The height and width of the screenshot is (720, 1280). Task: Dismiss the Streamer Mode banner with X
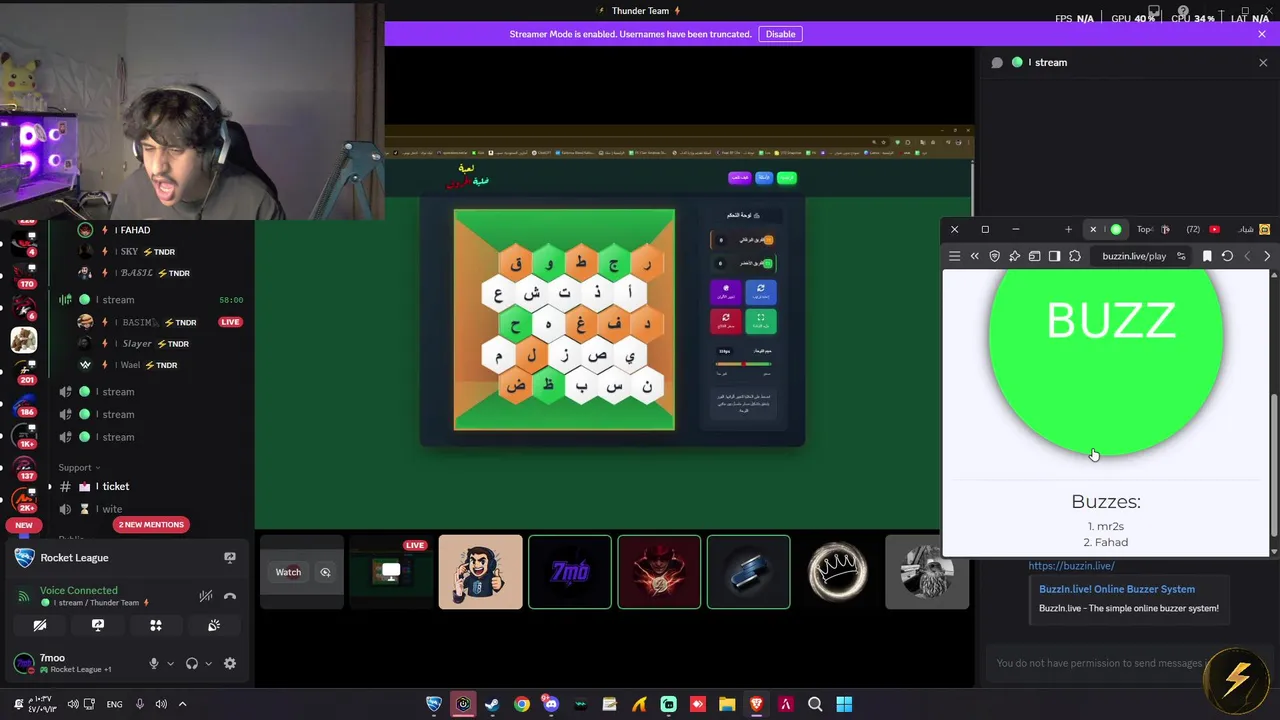1262,34
